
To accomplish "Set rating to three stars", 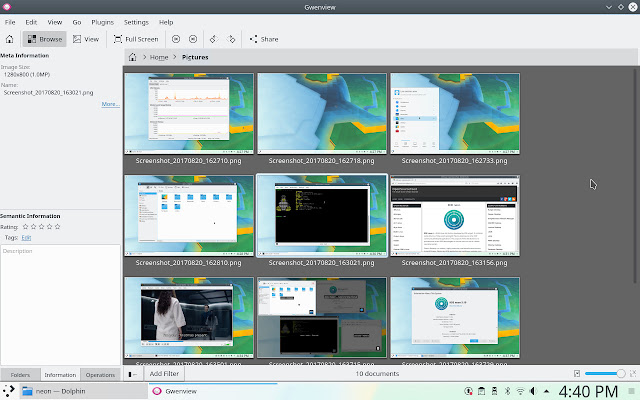I will coord(41,227).
